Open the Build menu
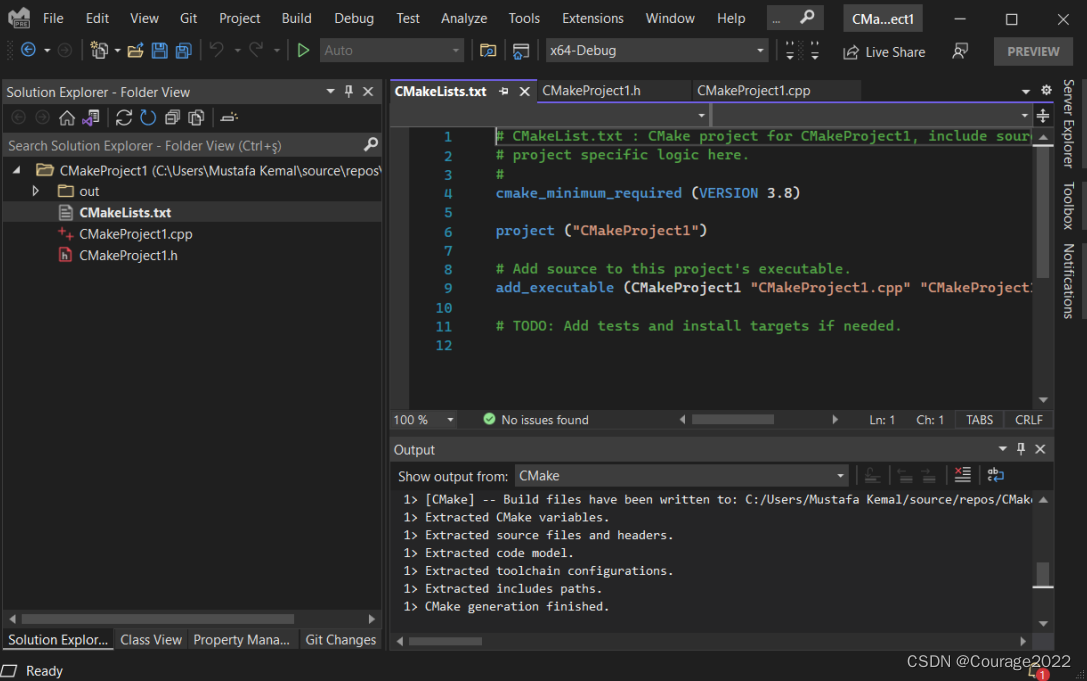The width and height of the screenshot is (1087, 681). click(296, 18)
